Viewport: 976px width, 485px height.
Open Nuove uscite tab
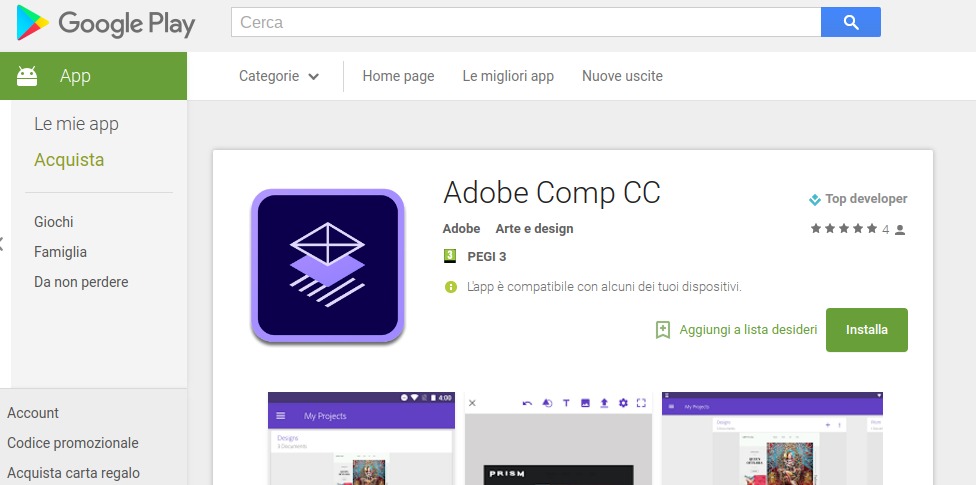tap(622, 76)
